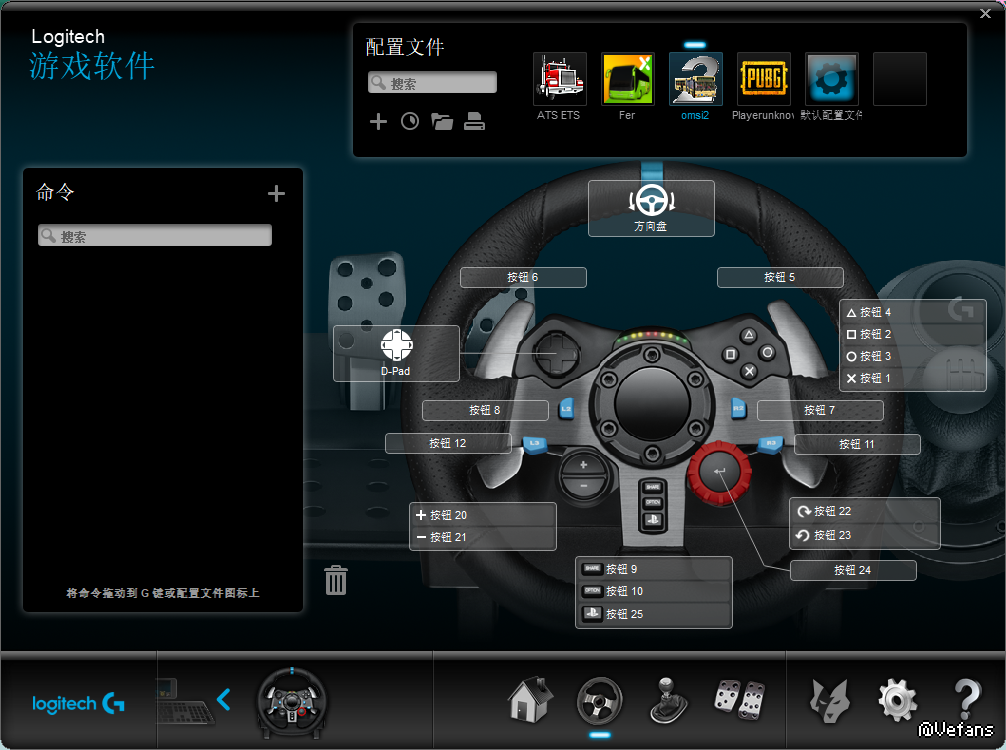Open the steering wheel 方向盘 setting
This screenshot has width=1006, height=750.
(651, 209)
